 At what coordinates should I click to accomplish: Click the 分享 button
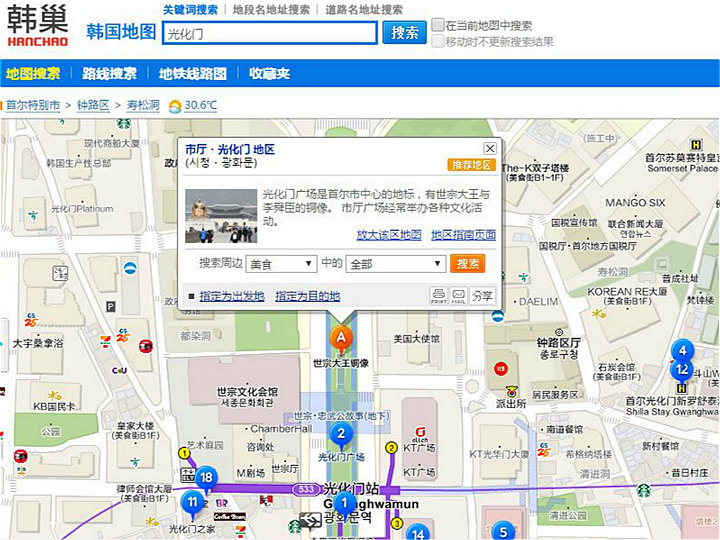tap(482, 296)
